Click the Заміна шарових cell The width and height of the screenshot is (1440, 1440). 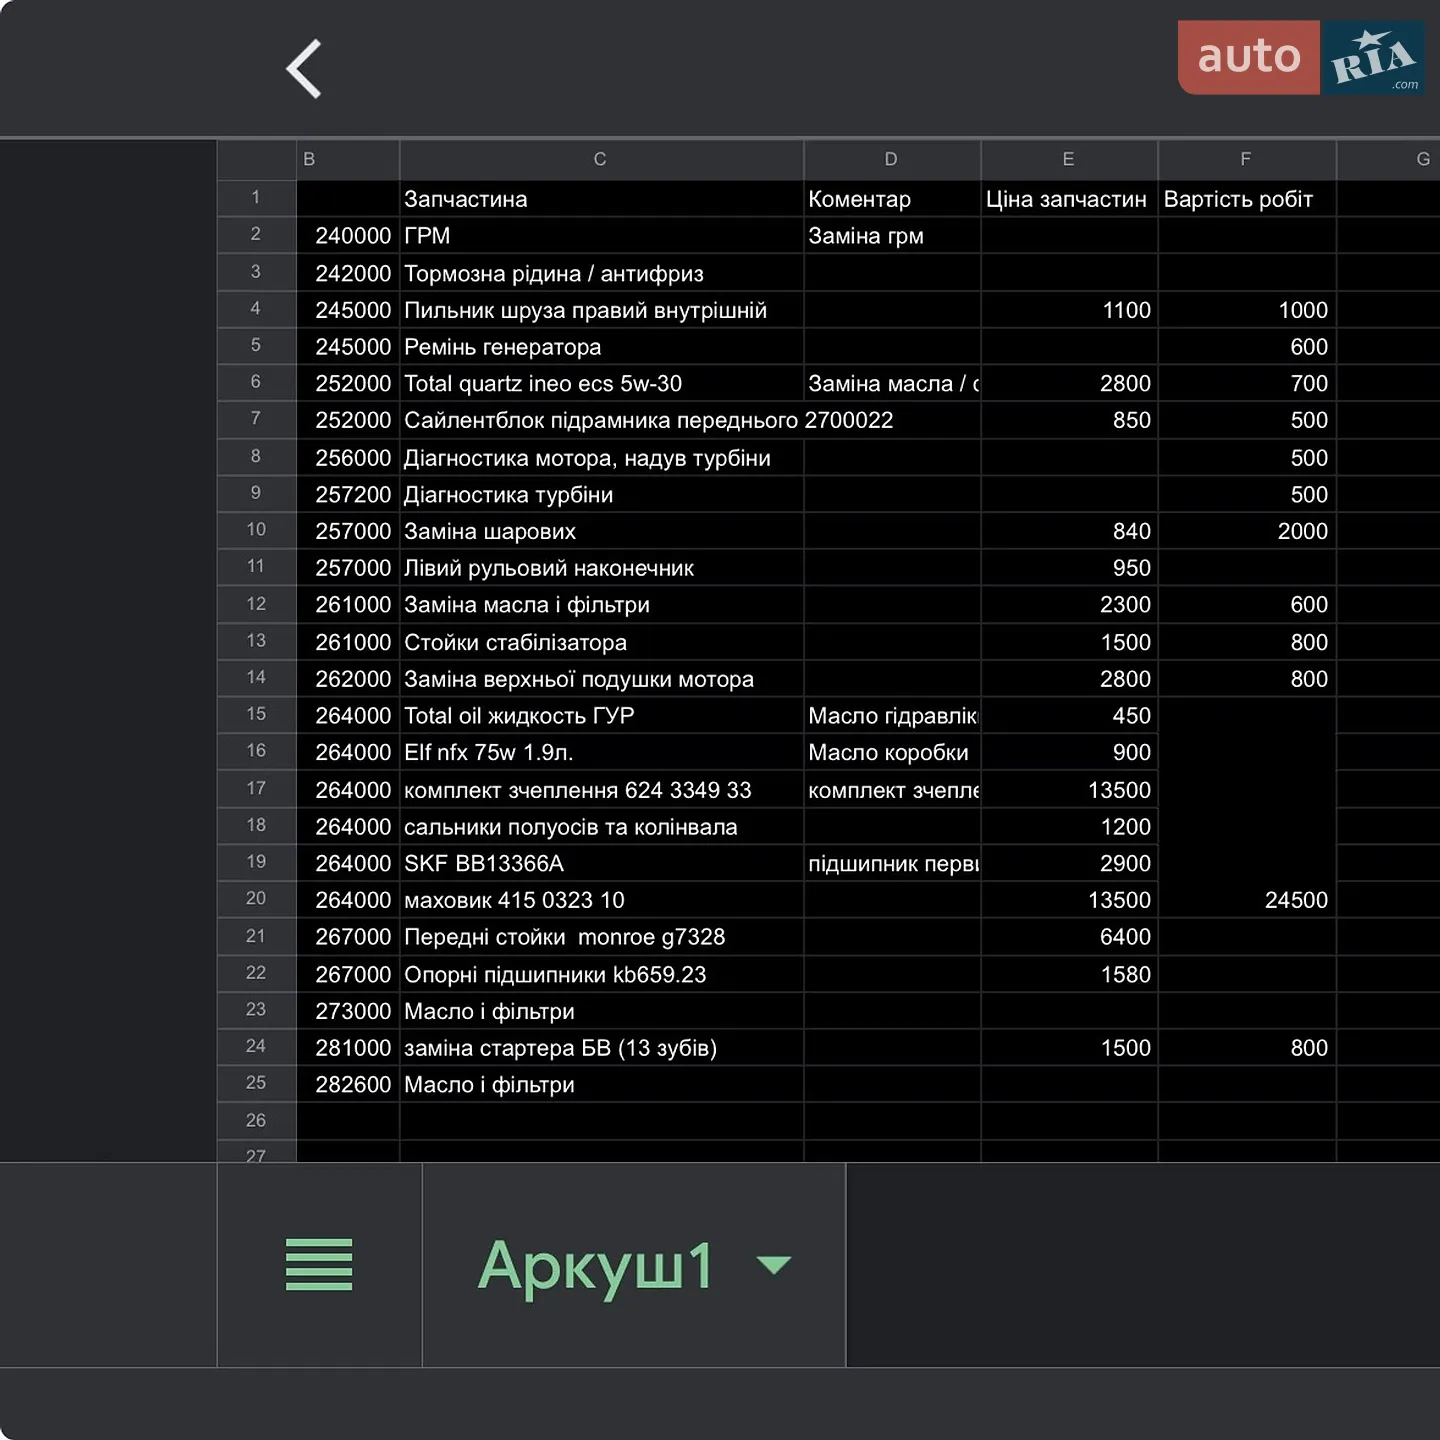[x=601, y=531]
